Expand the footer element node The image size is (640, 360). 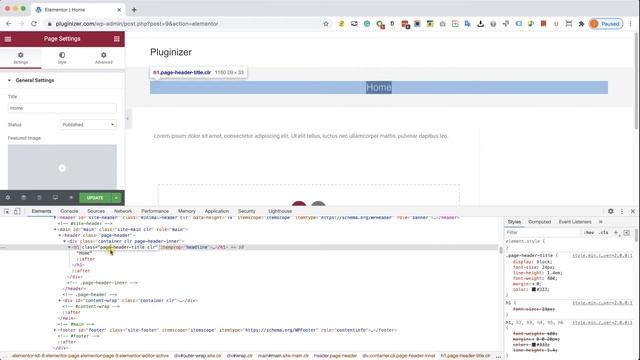55,330
